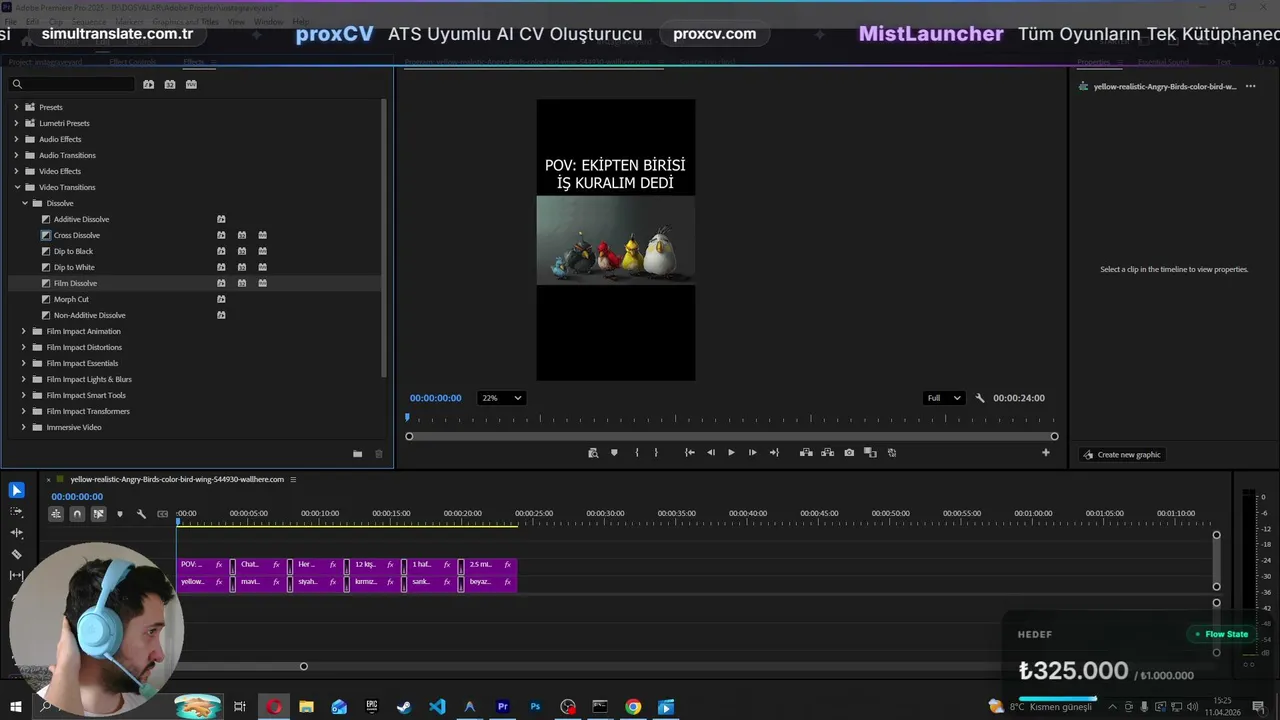Toggle Linked Selection in timeline
This screenshot has width=1280, height=720.
pos(98,514)
